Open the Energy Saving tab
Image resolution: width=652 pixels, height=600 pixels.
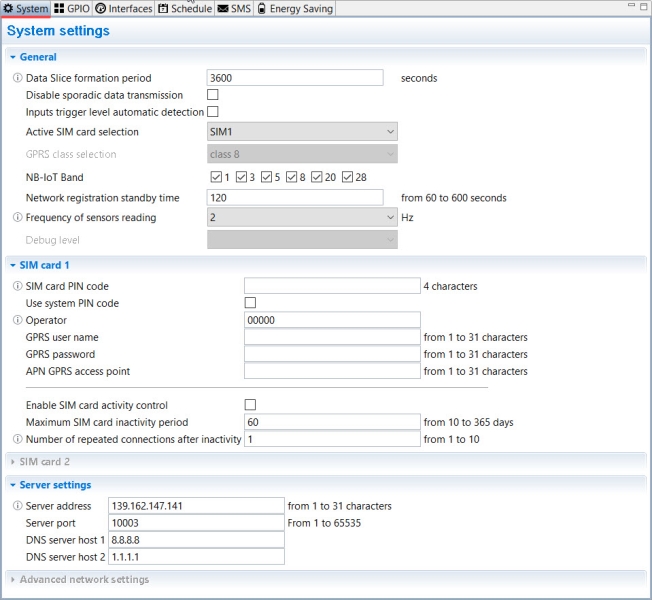pos(295,9)
